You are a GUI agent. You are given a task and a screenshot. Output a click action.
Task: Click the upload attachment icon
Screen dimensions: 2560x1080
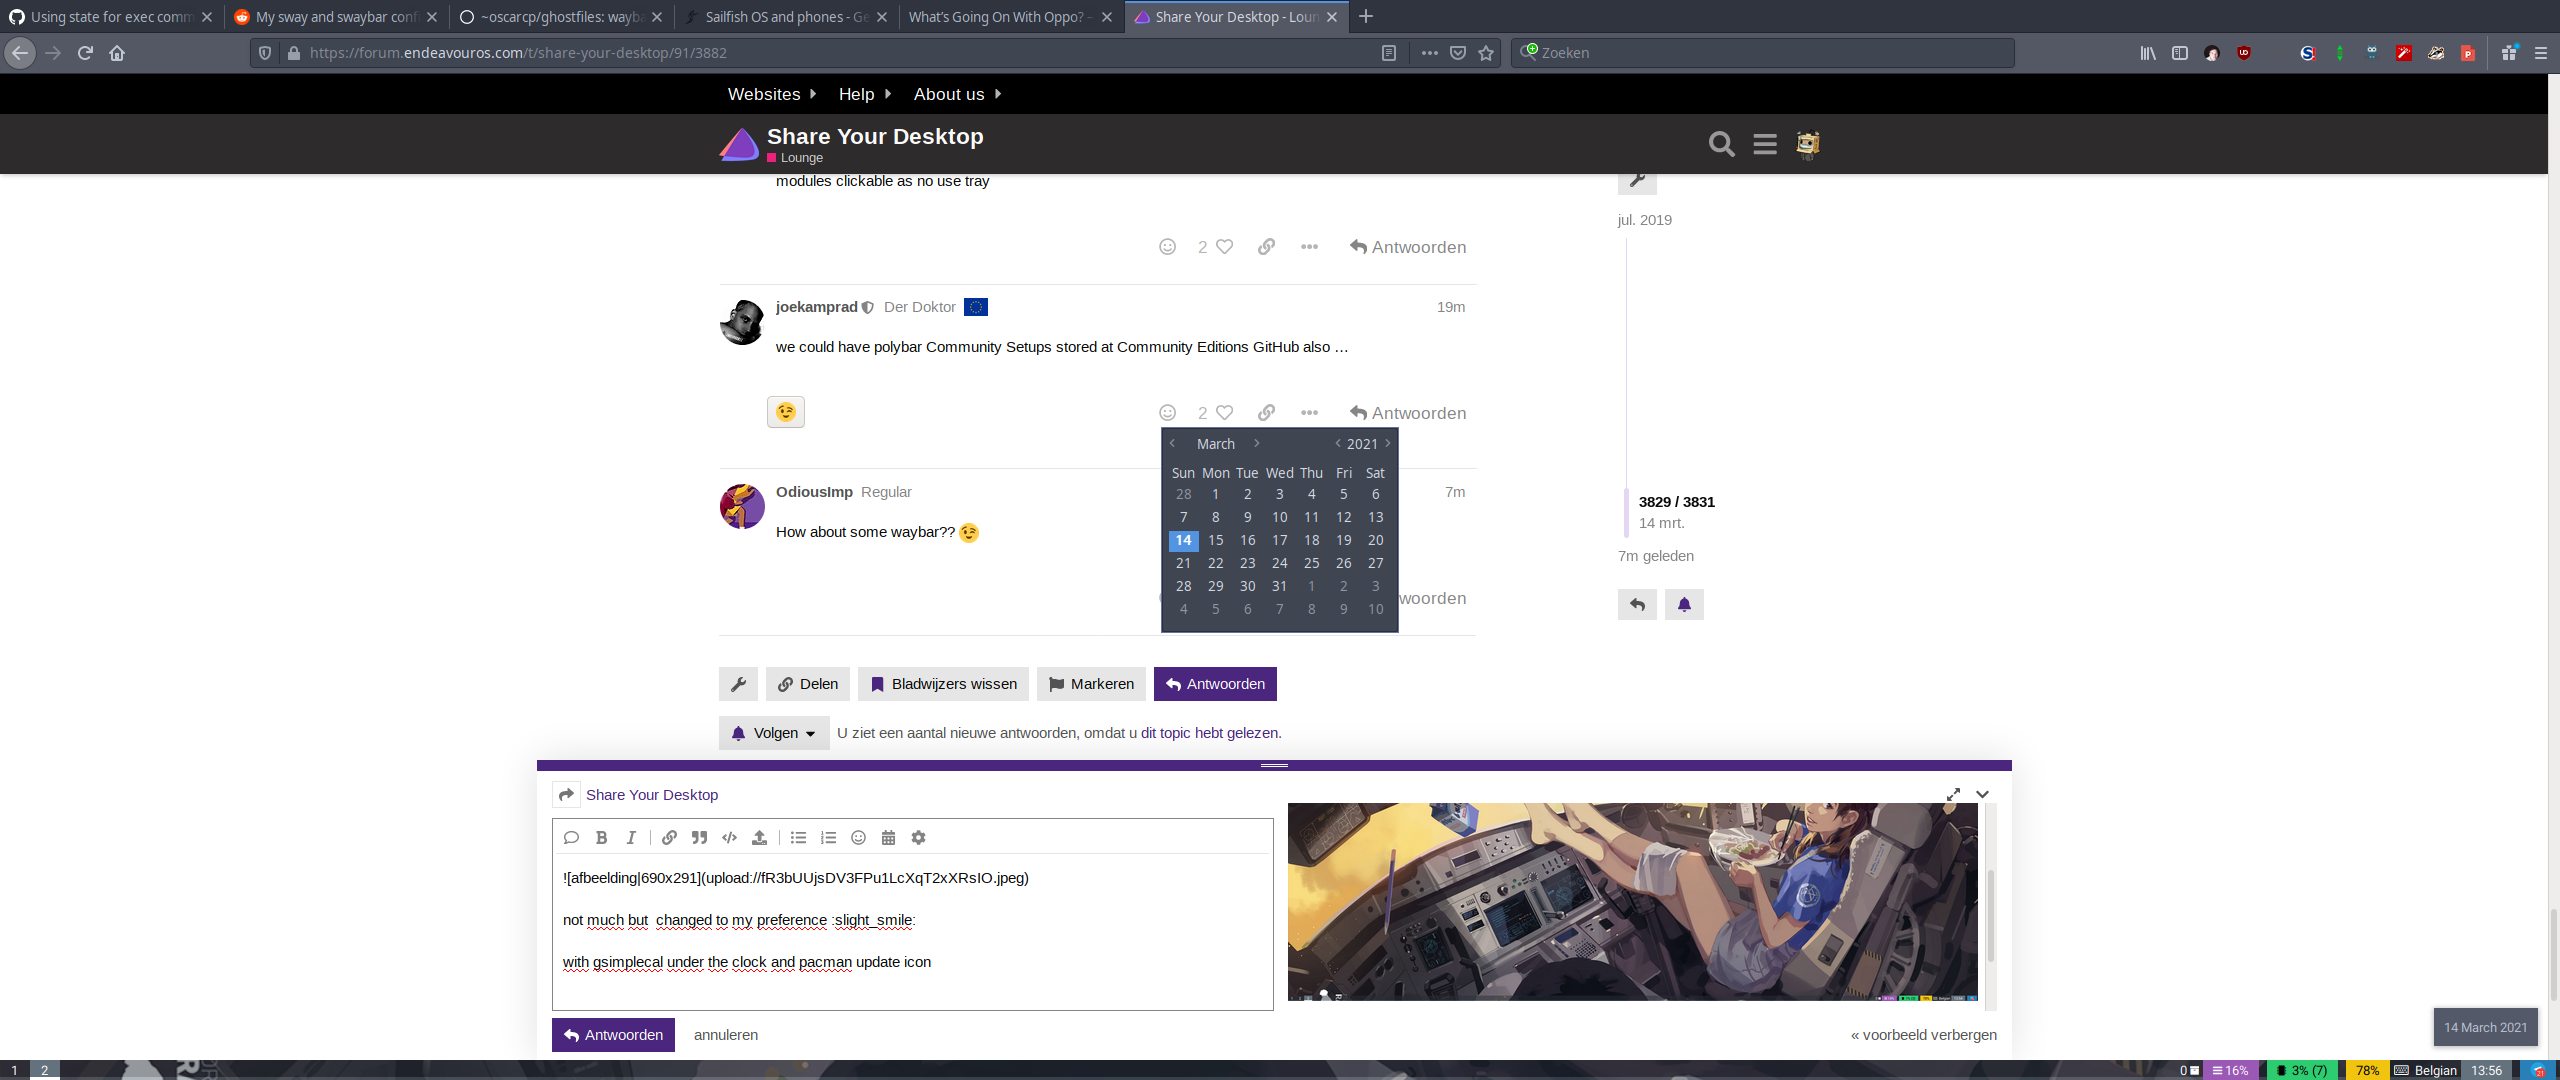point(759,837)
